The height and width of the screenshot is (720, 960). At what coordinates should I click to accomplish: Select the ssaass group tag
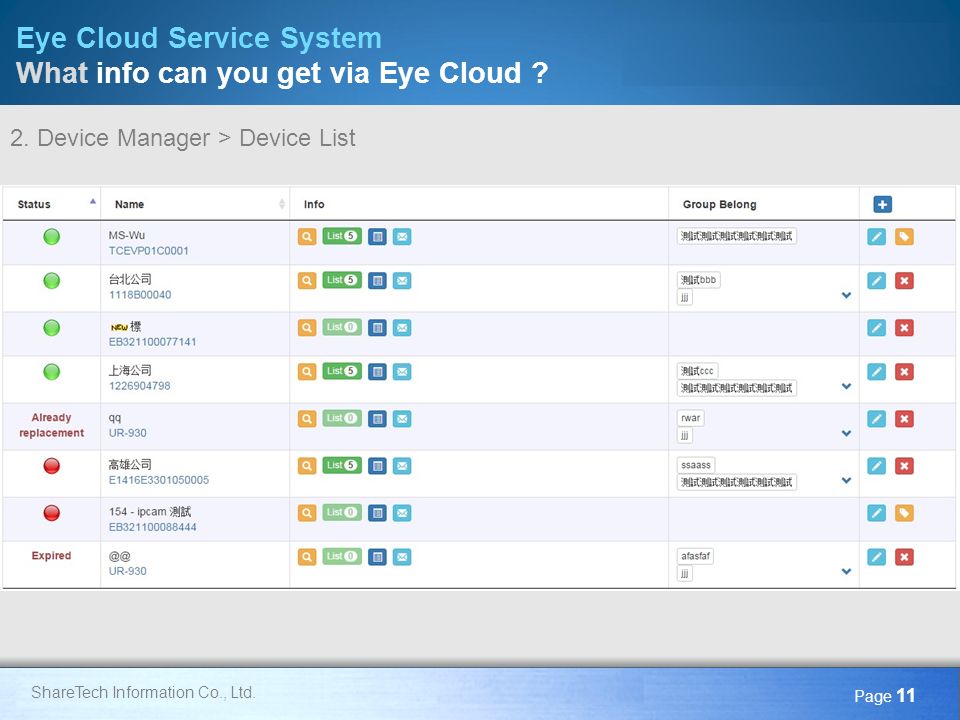tap(696, 465)
